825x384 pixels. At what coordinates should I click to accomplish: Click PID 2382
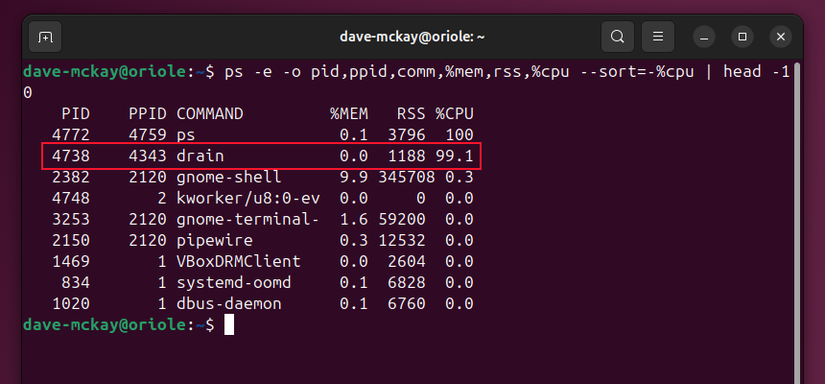coord(71,177)
